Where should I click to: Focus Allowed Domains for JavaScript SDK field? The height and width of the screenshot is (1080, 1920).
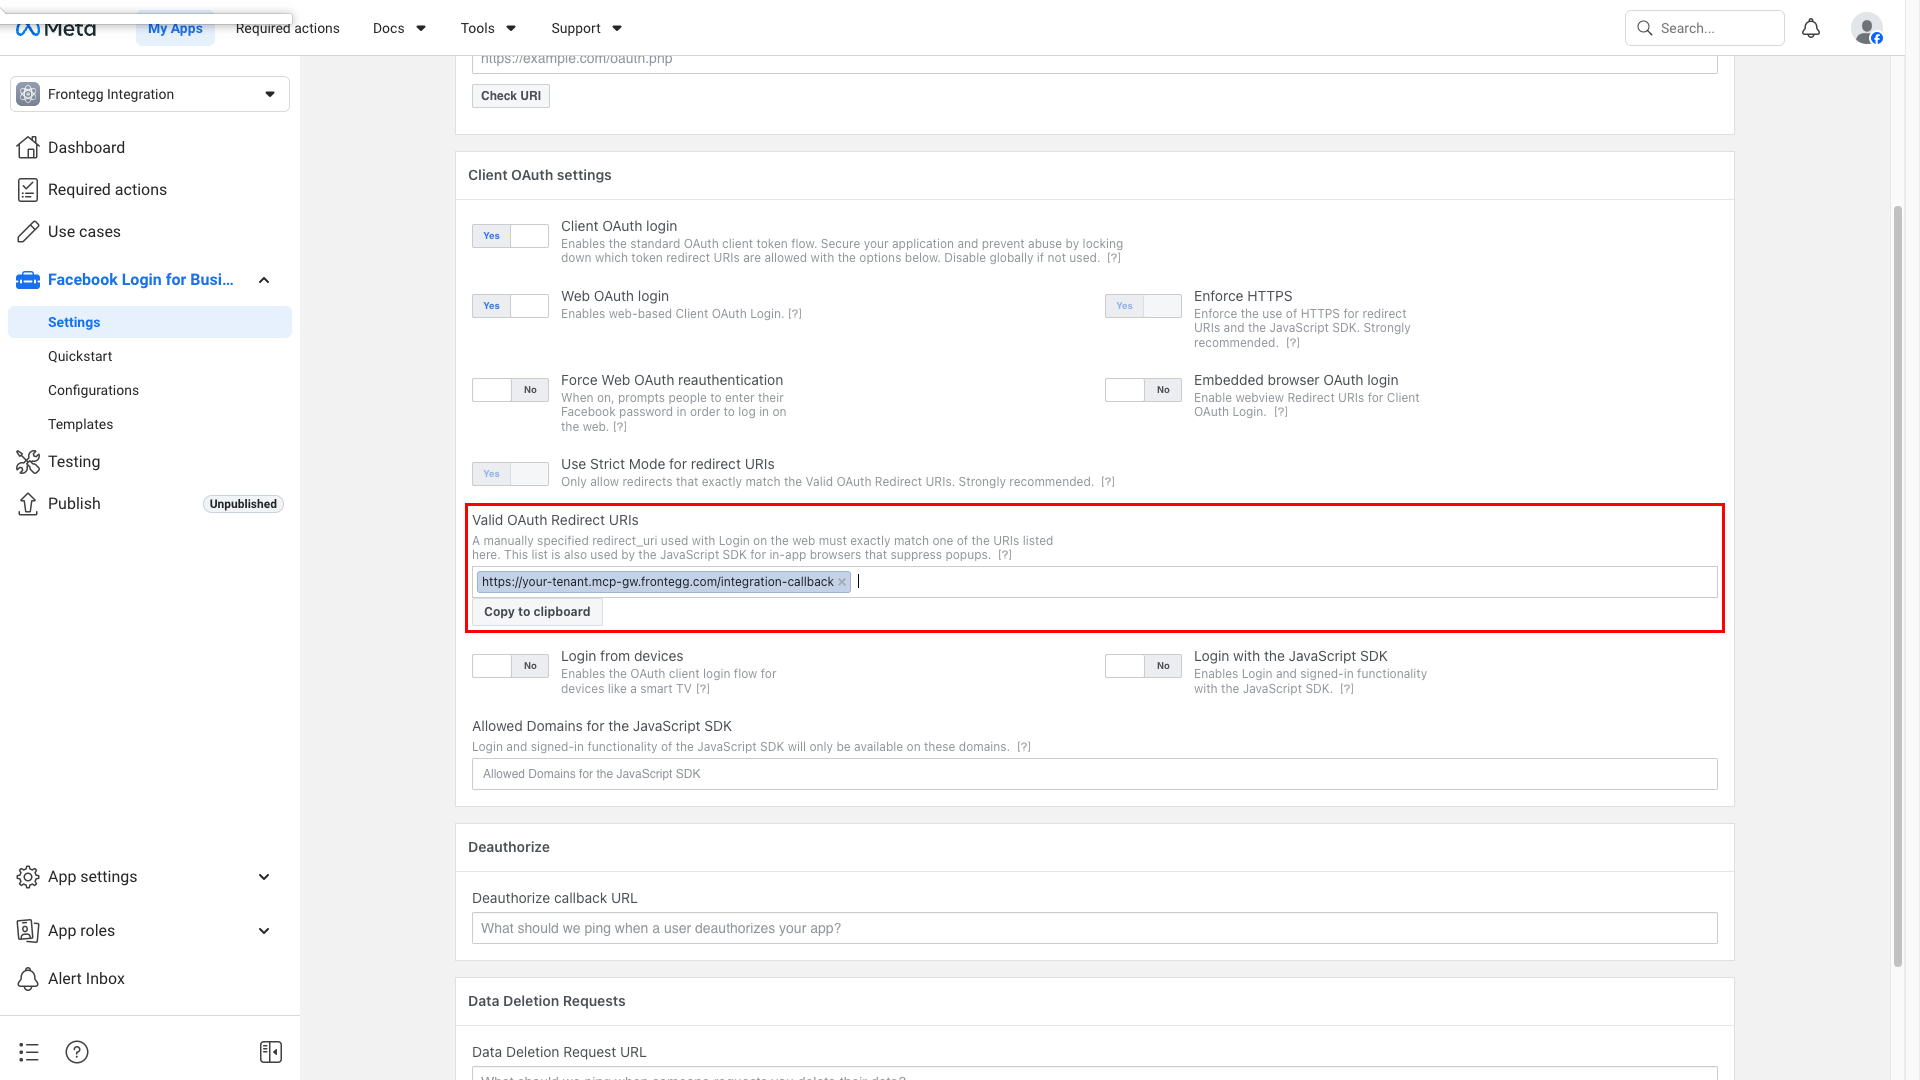[1095, 774]
